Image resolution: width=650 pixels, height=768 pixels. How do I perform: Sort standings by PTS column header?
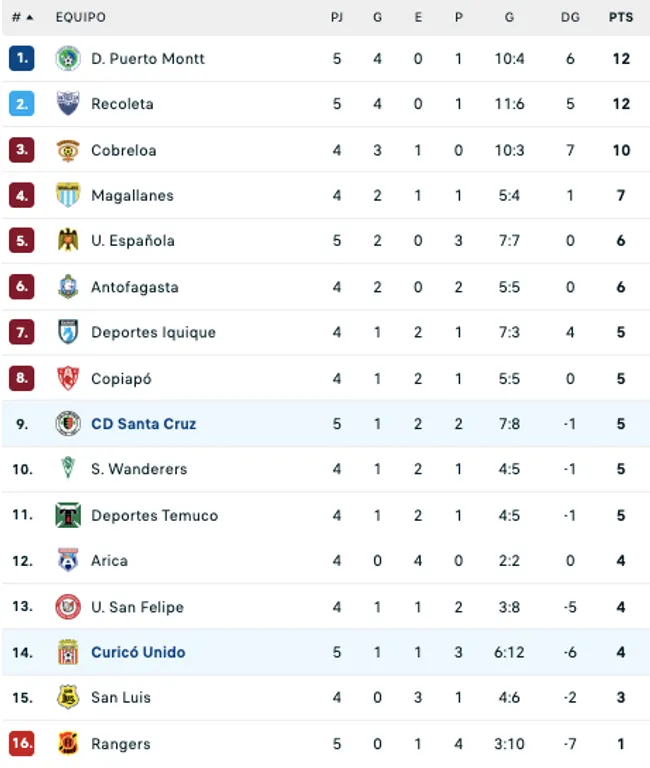click(x=620, y=18)
